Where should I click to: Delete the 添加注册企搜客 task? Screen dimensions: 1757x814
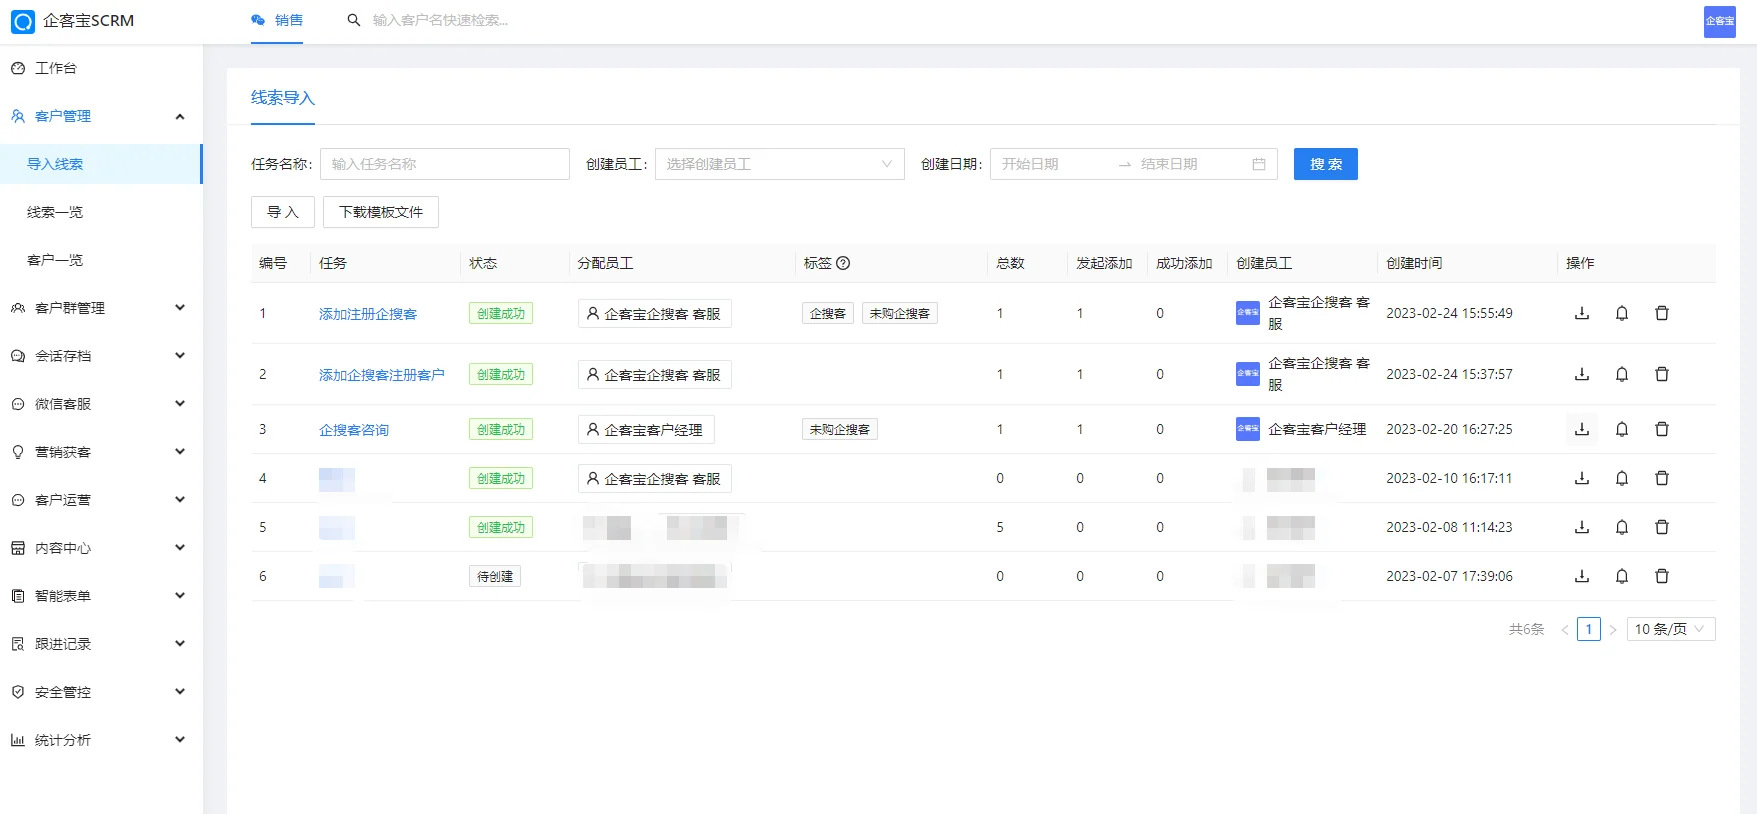(1662, 313)
